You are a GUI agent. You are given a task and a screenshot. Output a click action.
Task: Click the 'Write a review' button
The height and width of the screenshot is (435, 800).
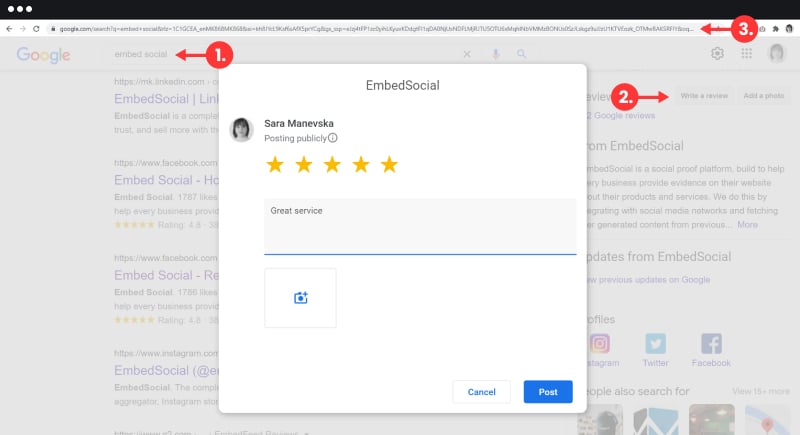(704, 96)
